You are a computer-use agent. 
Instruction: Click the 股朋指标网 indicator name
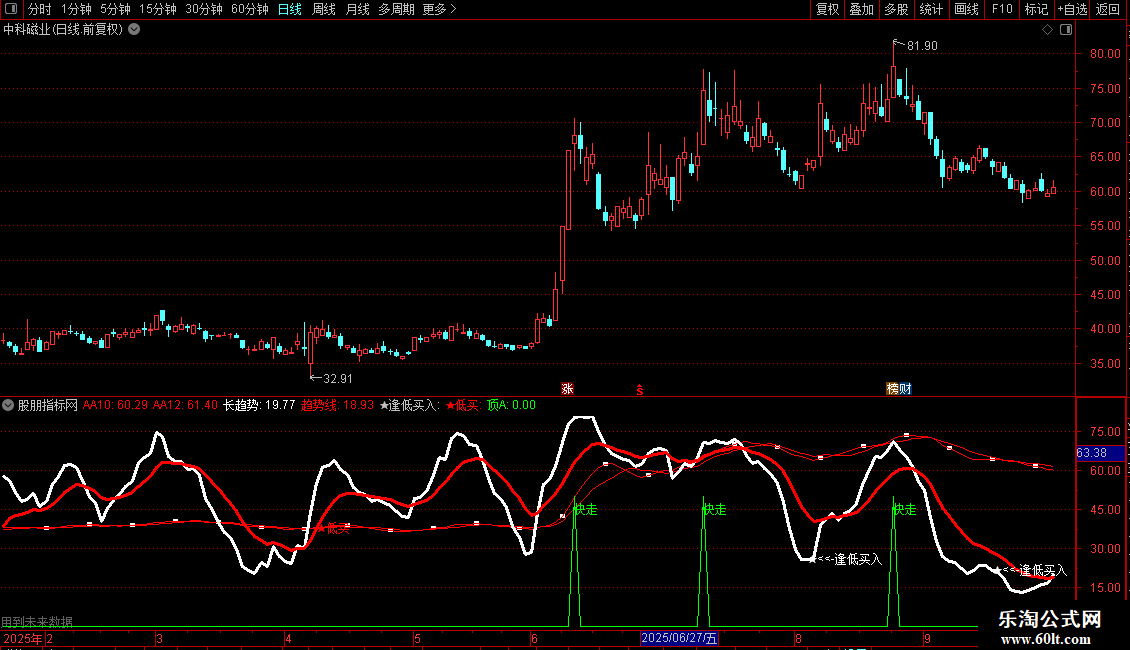tap(48, 405)
